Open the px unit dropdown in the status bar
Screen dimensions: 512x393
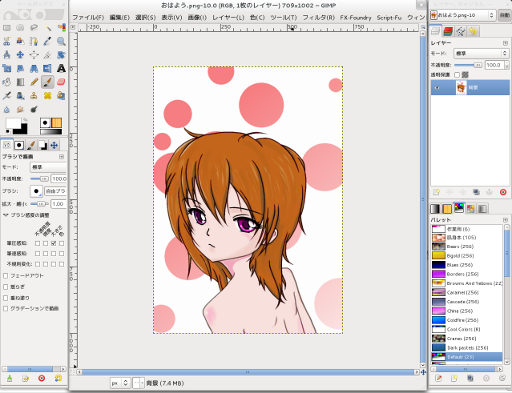pyautogui.click(x=120, y=383)
